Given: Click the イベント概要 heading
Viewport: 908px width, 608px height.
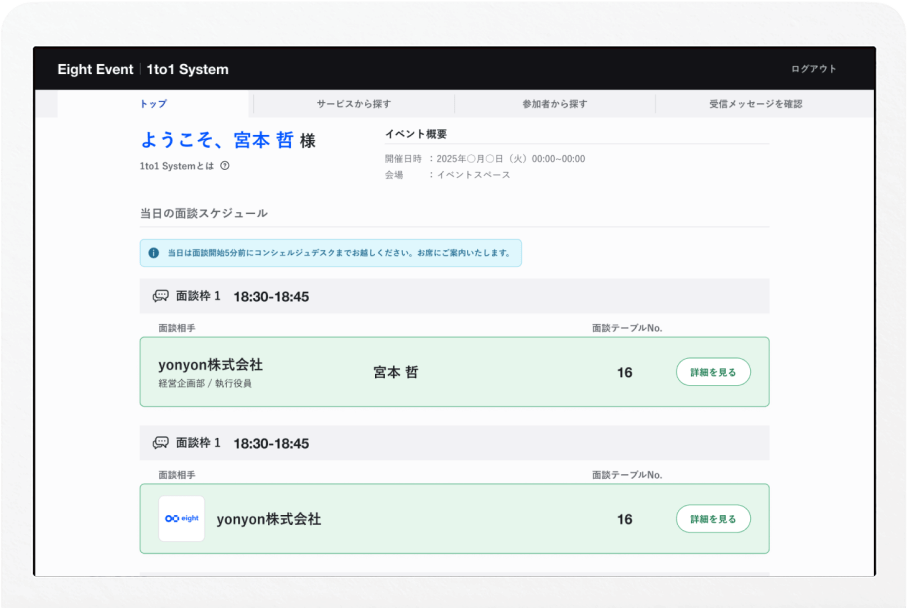Looking at the screenshot, I should coord(416,134).
